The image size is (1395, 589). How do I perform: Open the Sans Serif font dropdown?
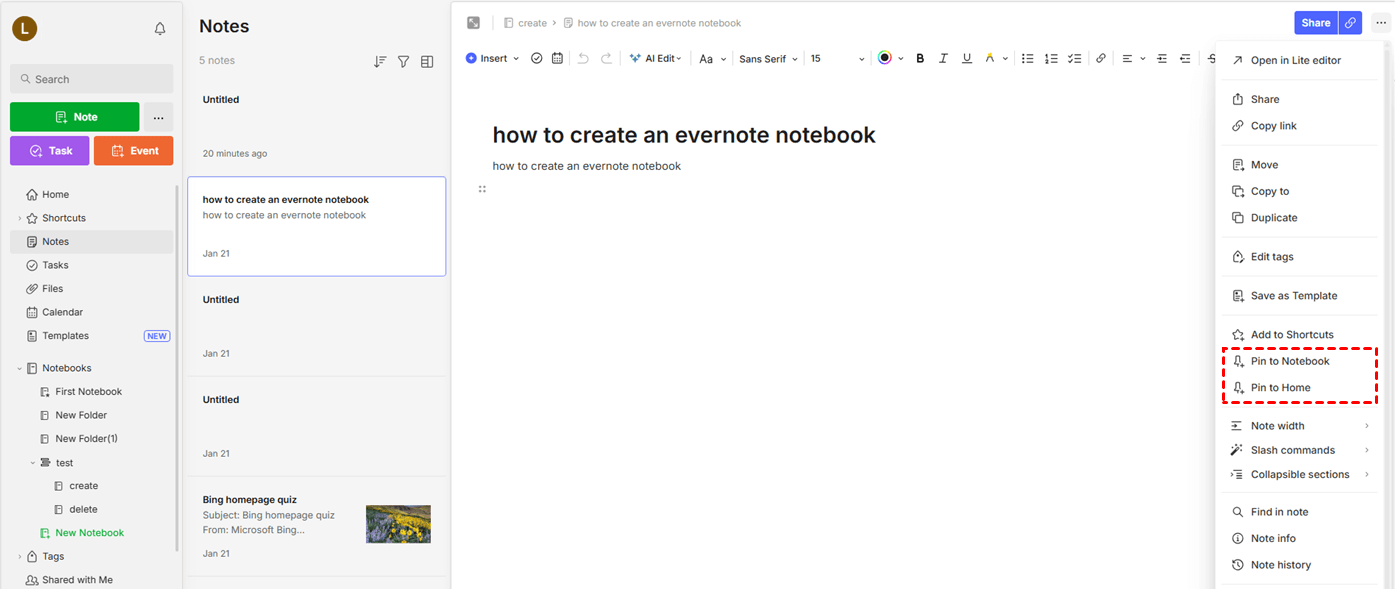tap(768, 59)
